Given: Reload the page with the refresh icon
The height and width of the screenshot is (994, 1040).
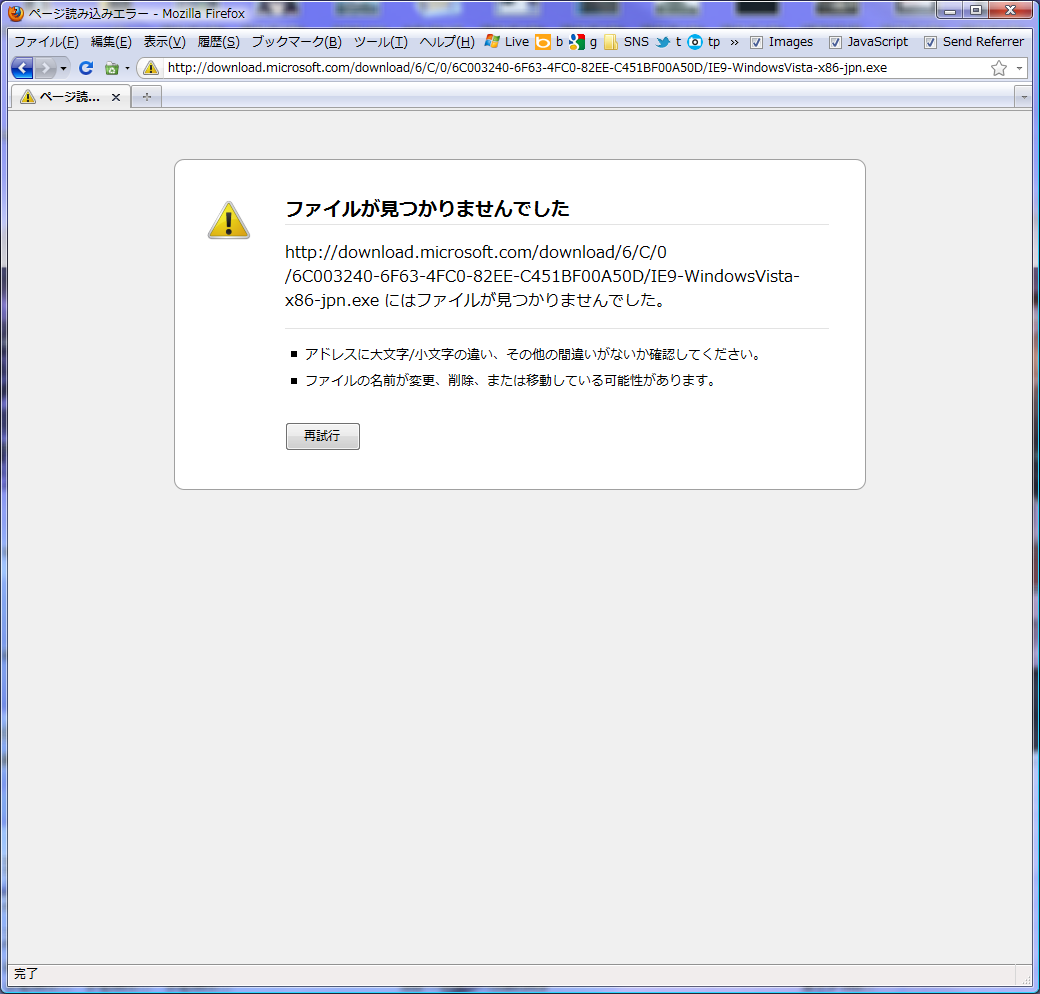Looking at the screenshot, I should 86,68.
